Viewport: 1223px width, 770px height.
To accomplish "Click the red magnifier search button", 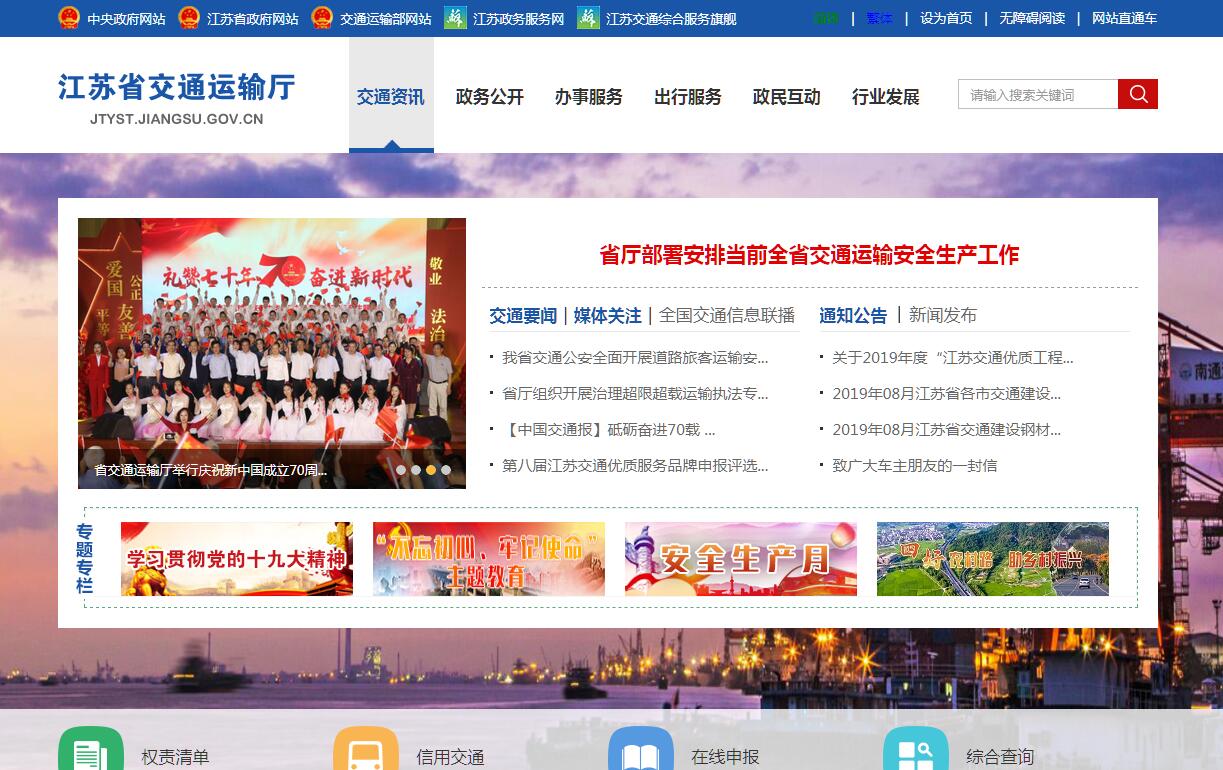I will tap(1137, 94).
